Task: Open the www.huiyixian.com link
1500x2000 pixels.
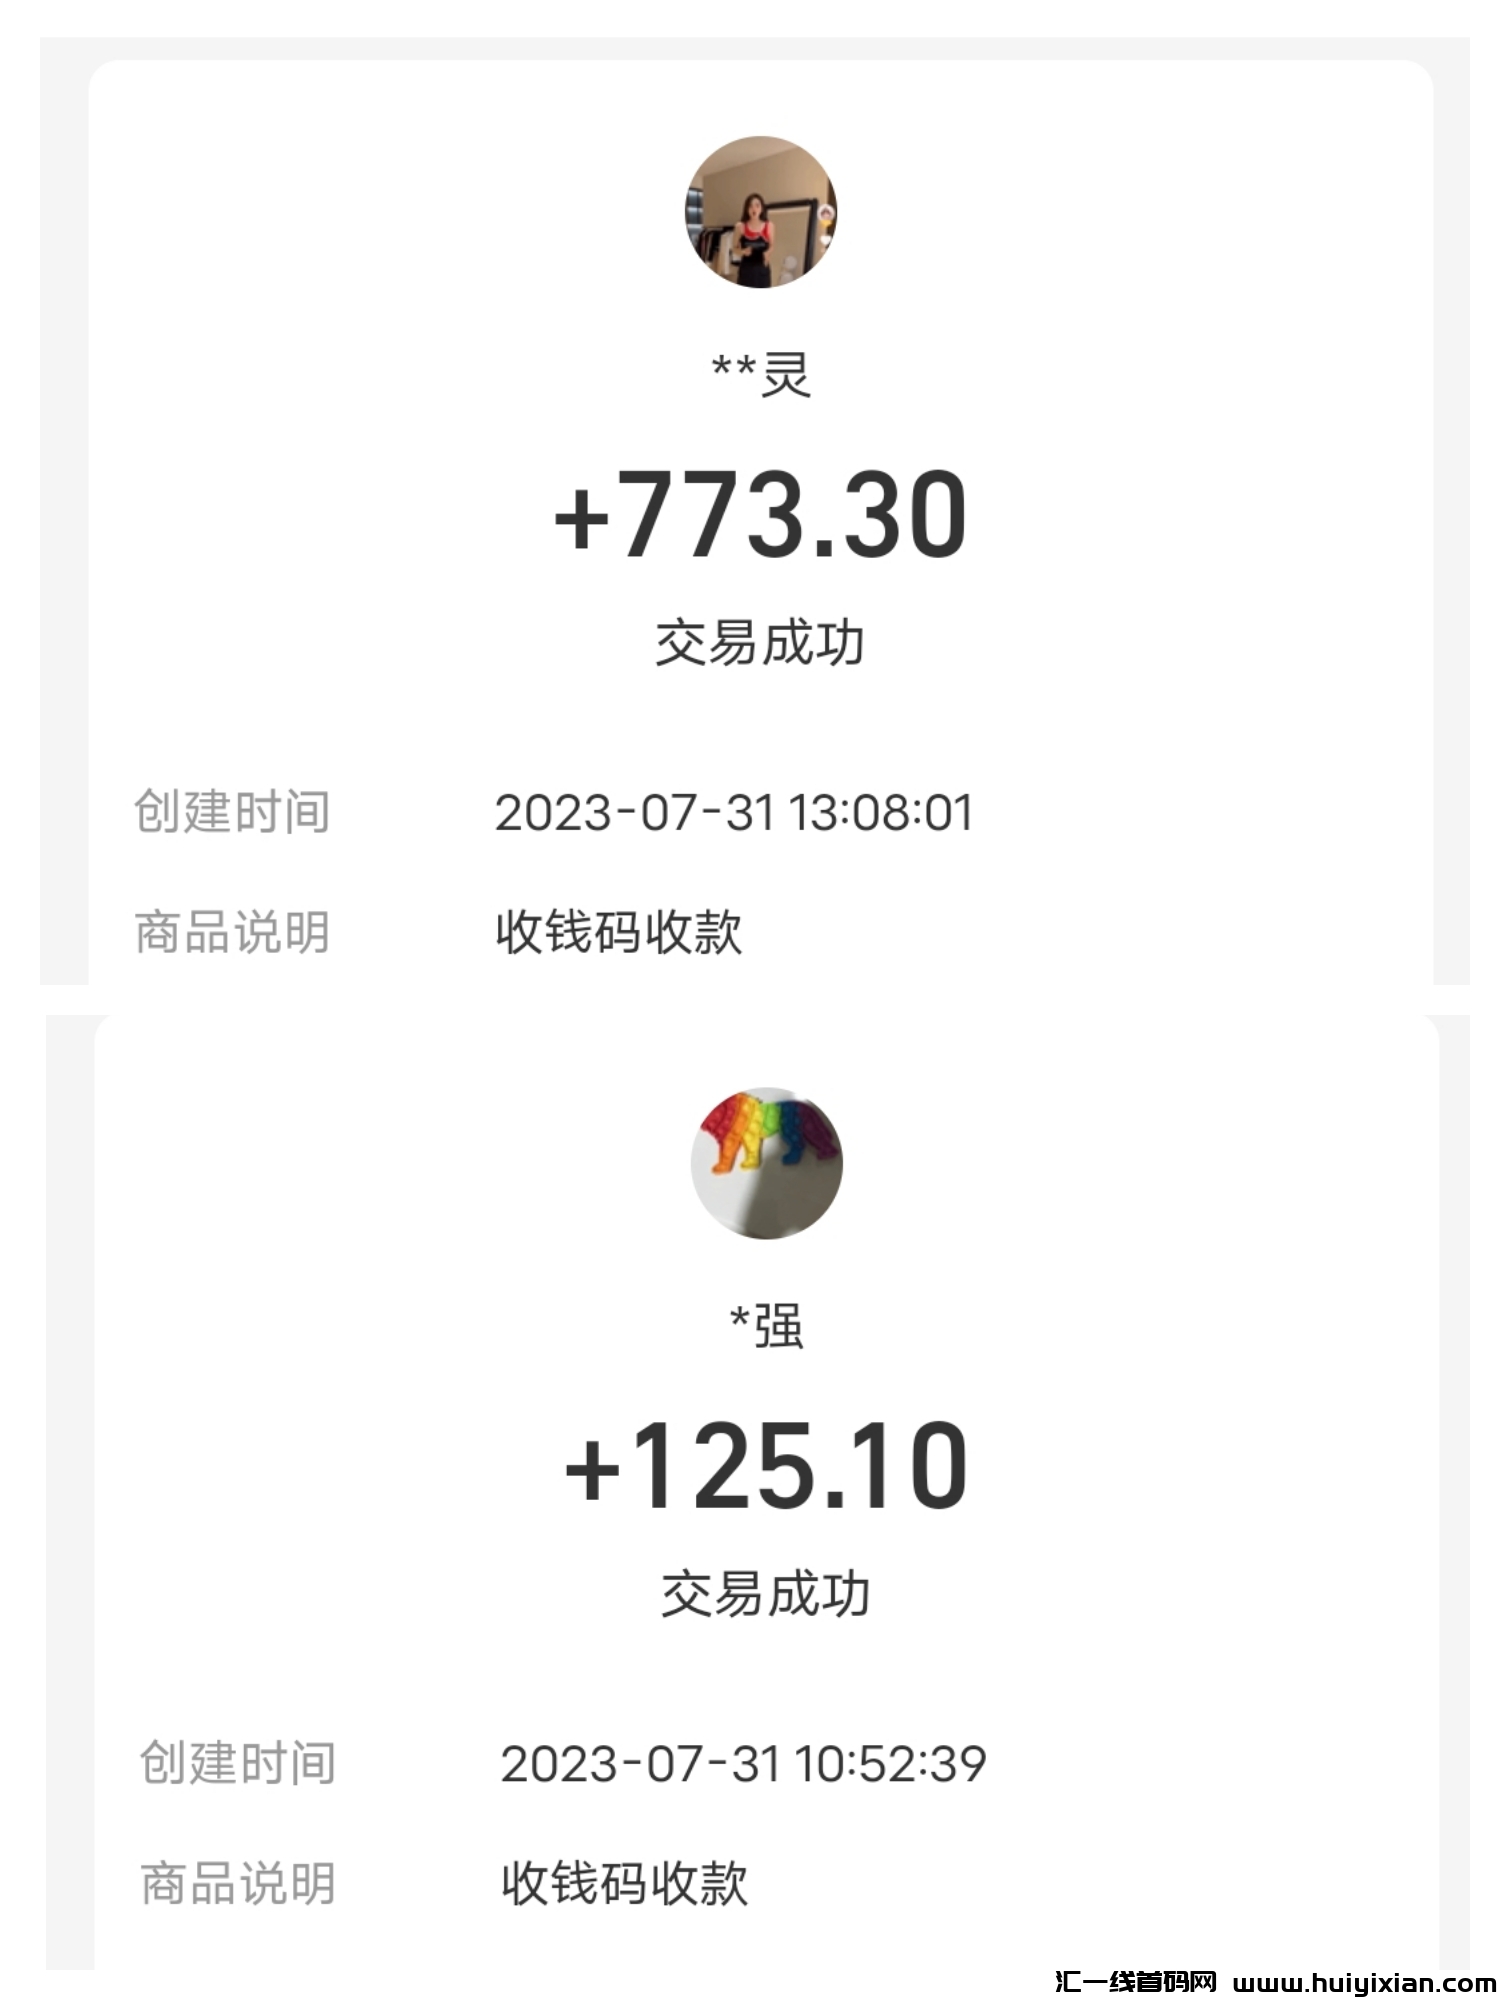Action: (x=1364, y=1982)
